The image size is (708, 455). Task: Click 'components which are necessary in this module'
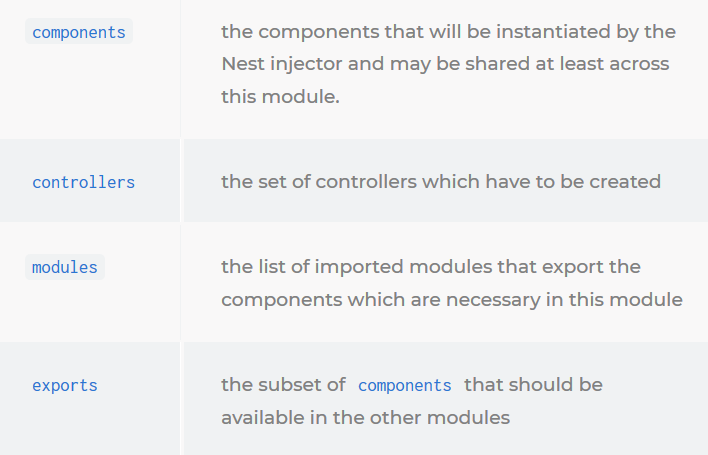pos(452,300)
